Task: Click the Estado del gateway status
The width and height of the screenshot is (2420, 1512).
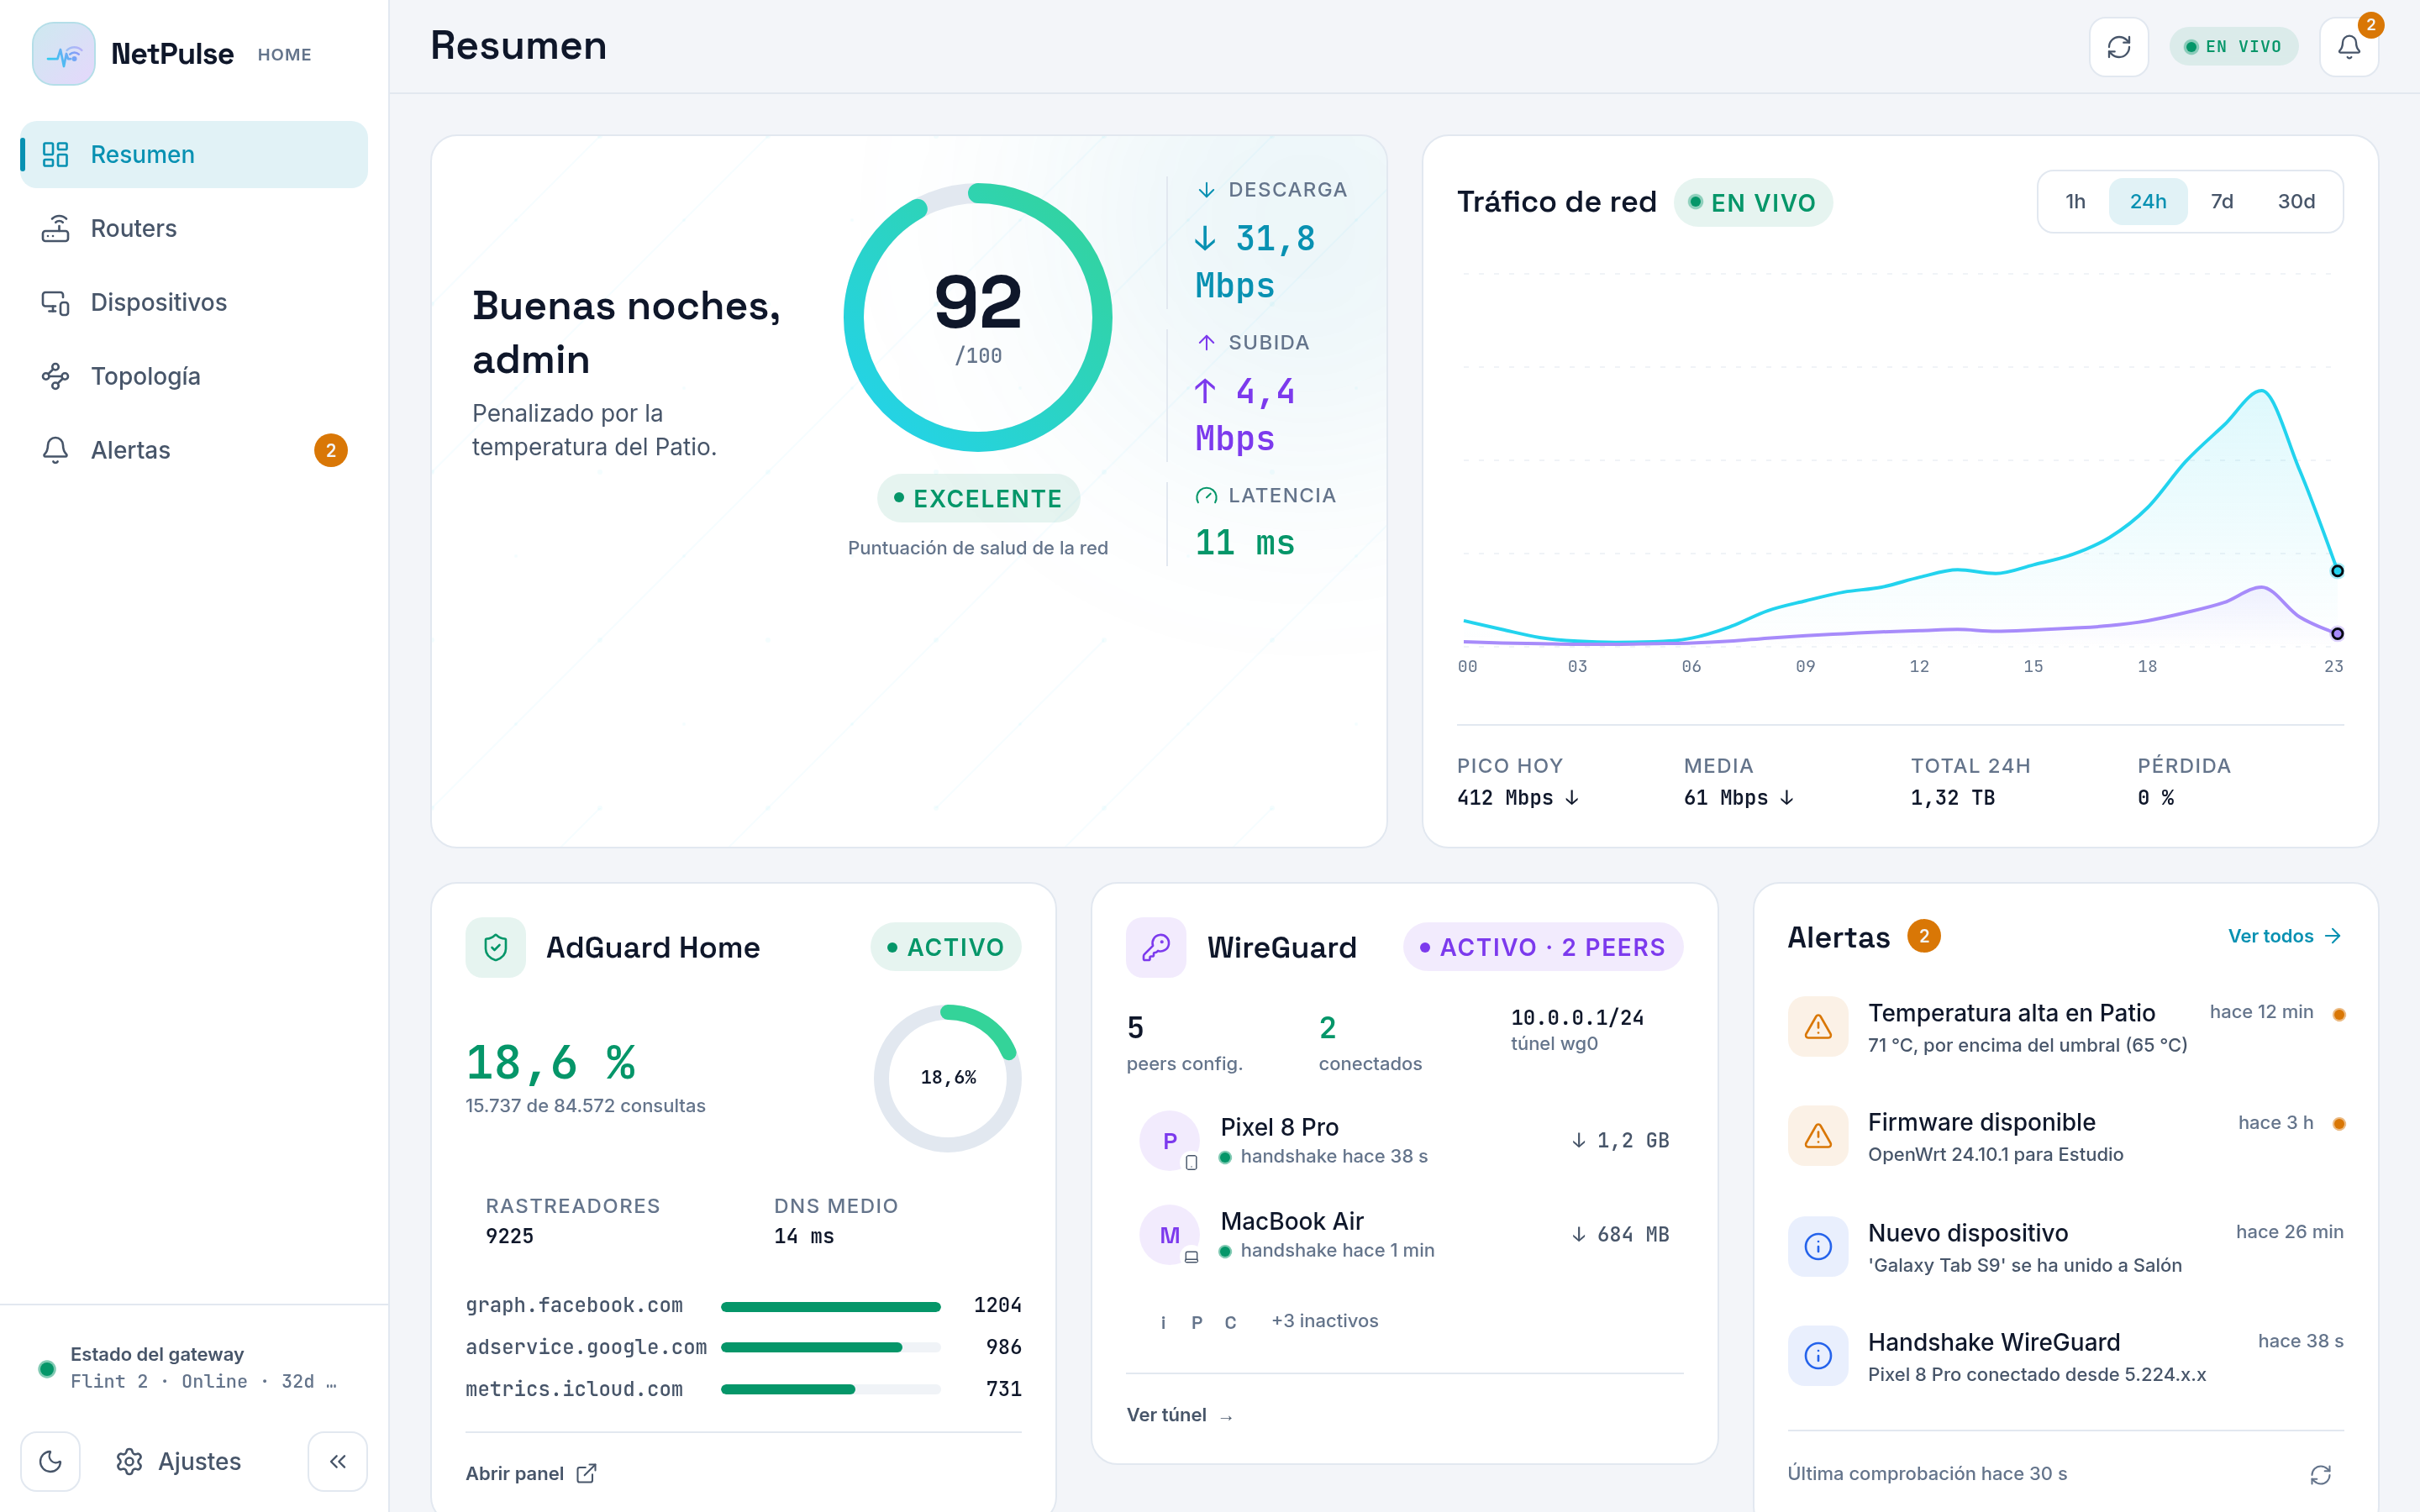Action: (194, 1367)
